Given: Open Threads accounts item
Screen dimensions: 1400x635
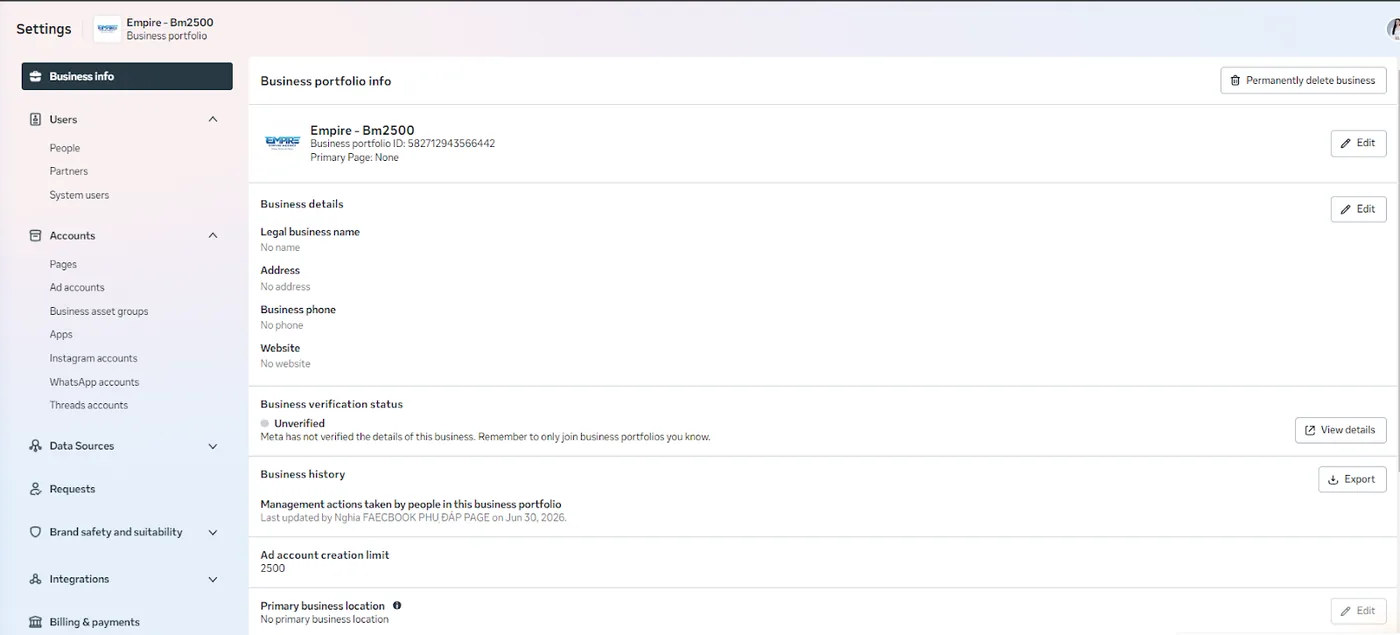Looking at the screenshot, I should [x=89, y=405].
